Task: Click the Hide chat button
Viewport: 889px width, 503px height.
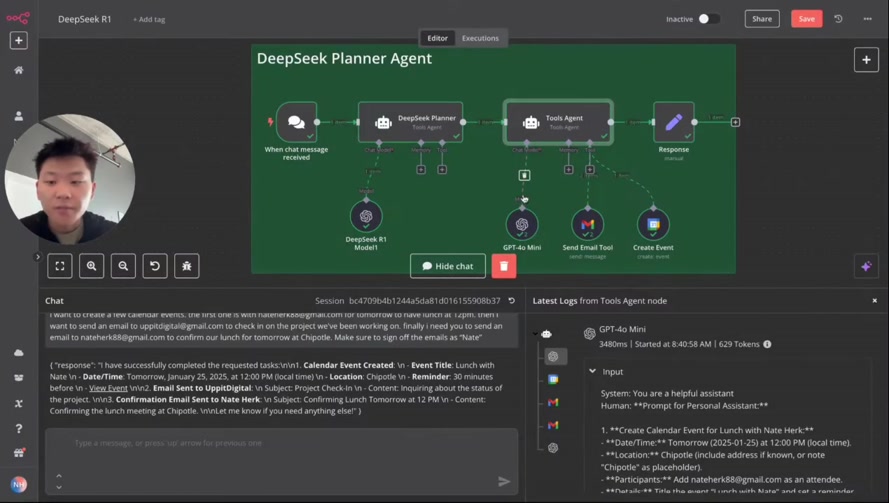Action: point(448,266)
